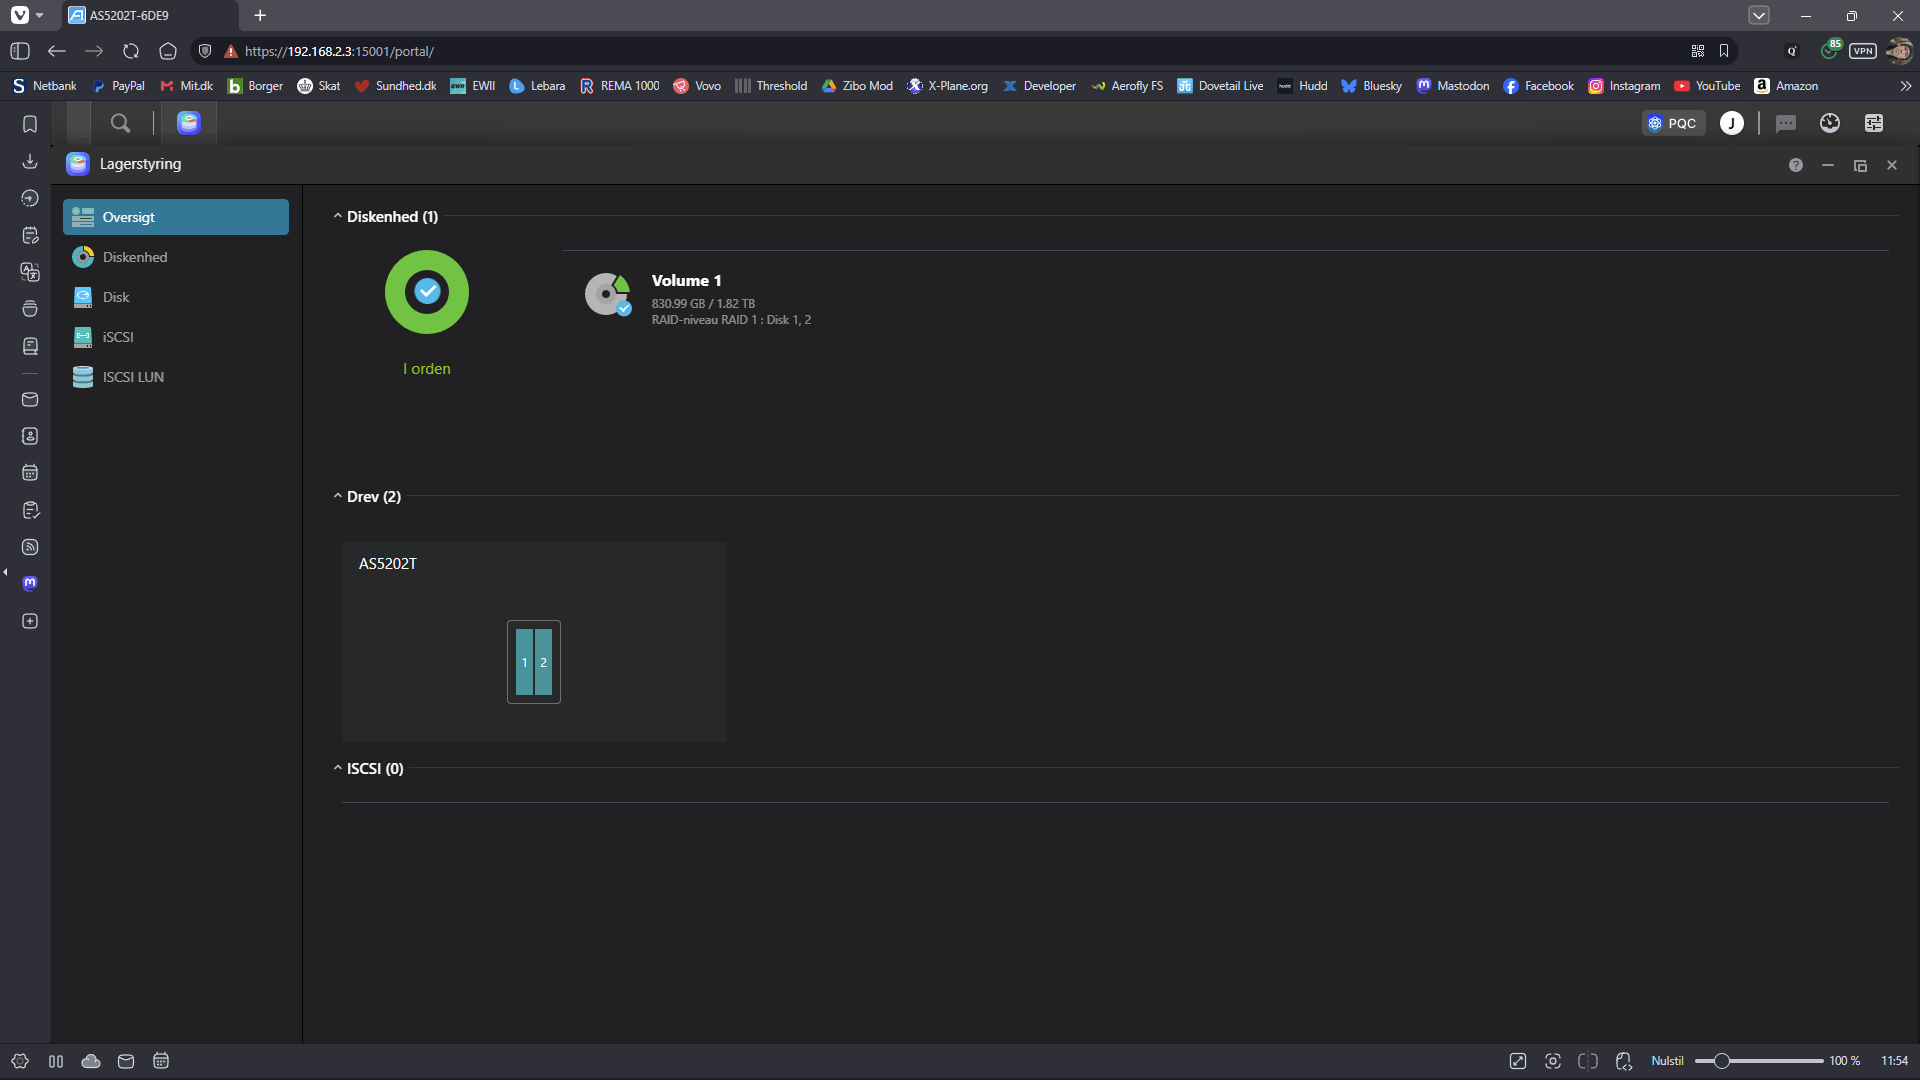Collapse the ISCSI (0) section

[x=338, y=768]
